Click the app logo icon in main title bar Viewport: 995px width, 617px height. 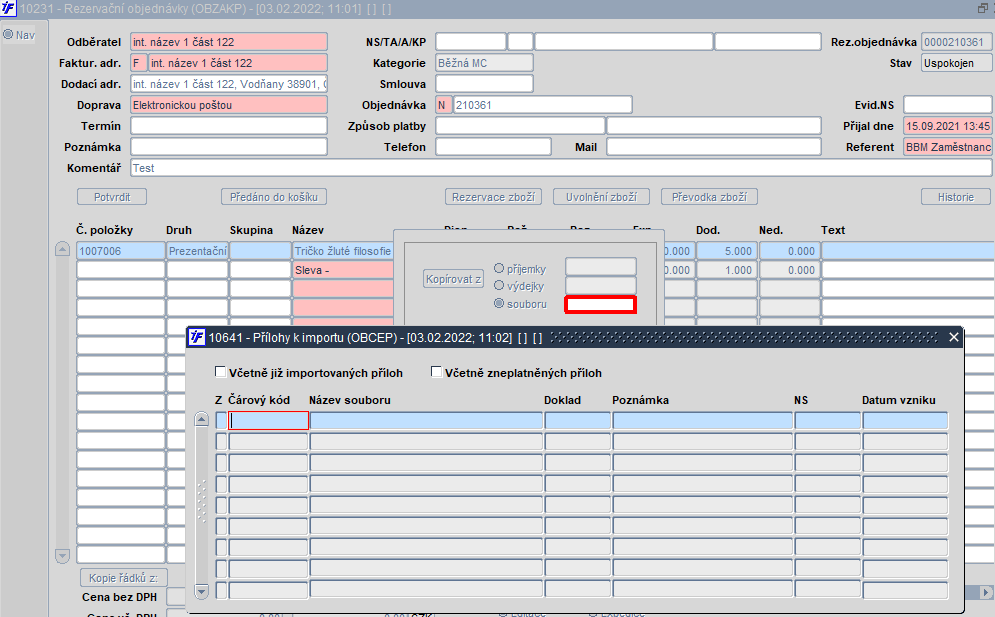8,9
